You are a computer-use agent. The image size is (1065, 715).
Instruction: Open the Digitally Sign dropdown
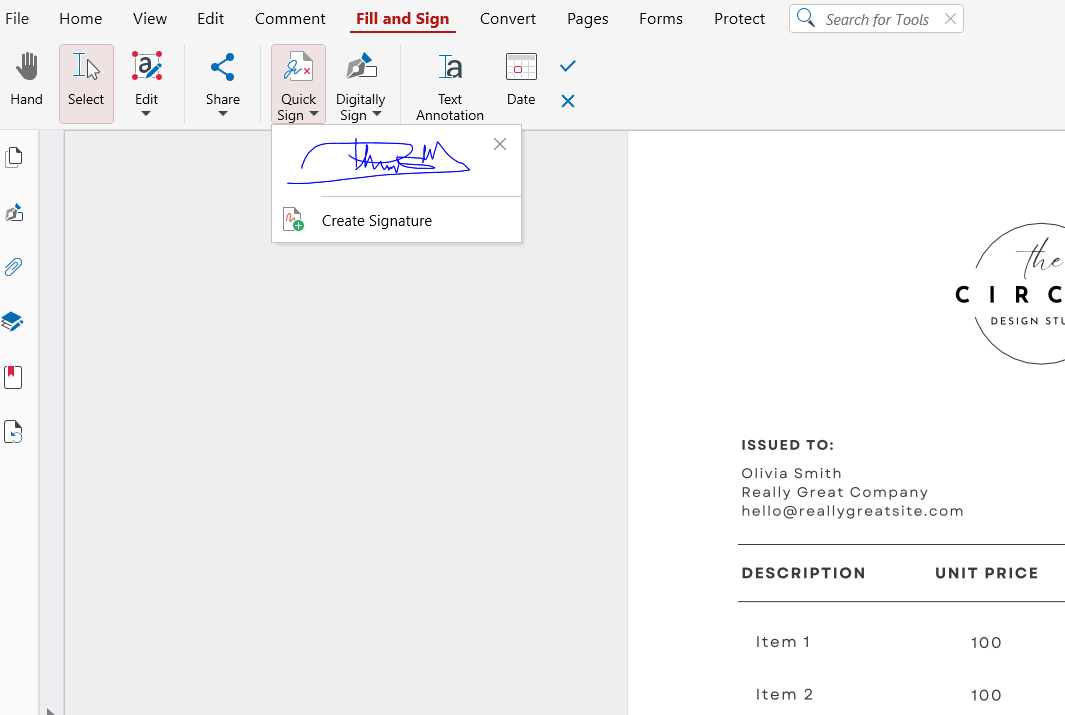(x=376, y=114)
